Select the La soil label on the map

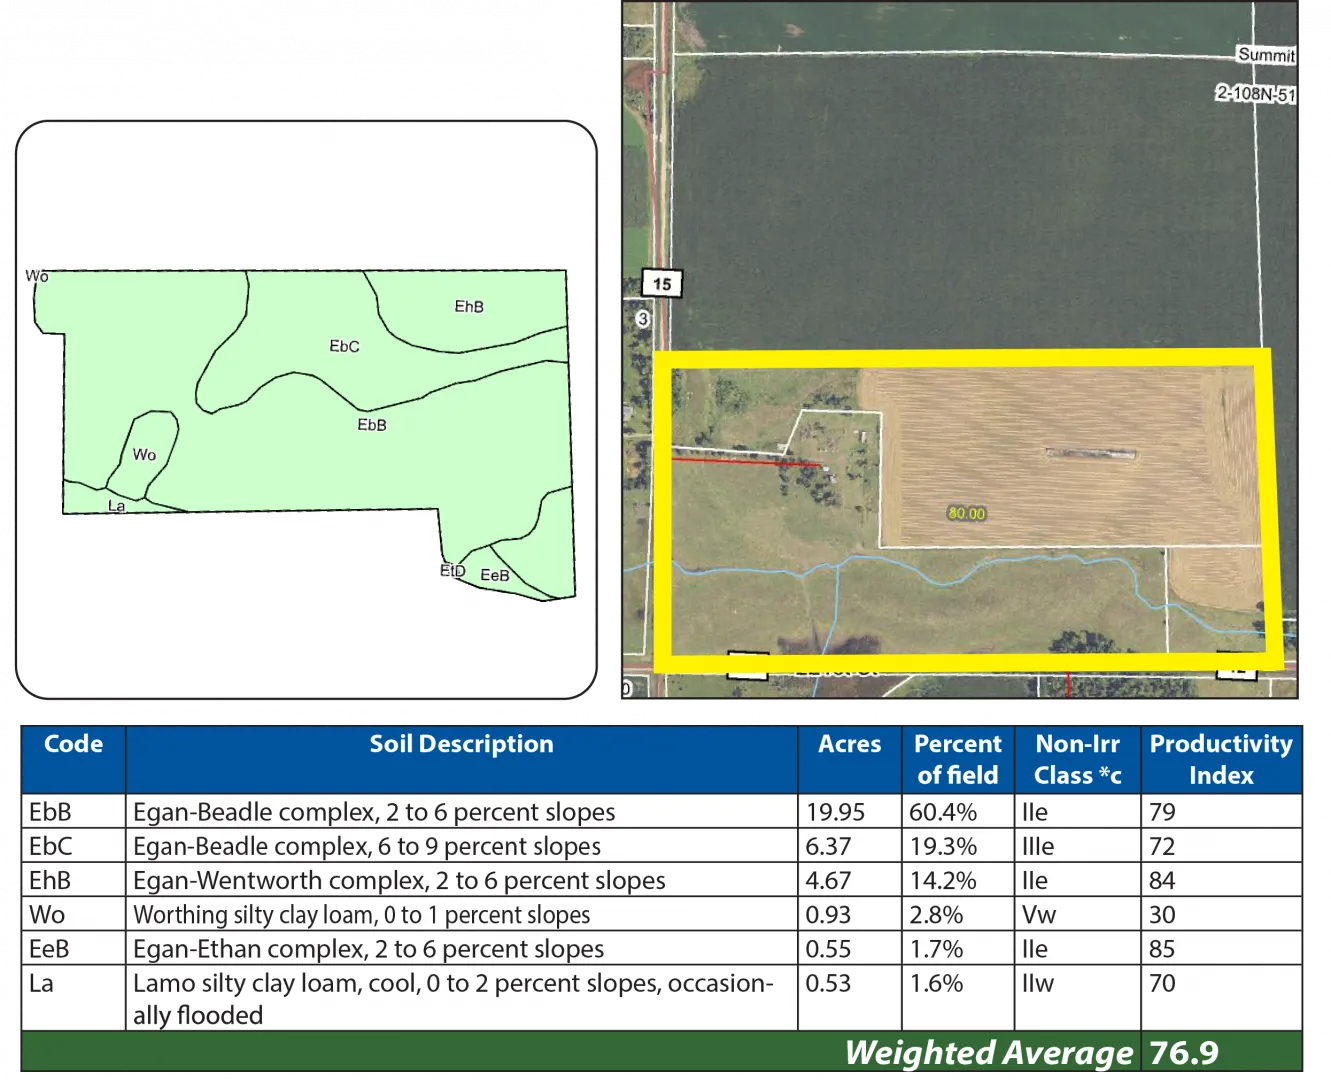coord(117,506)
